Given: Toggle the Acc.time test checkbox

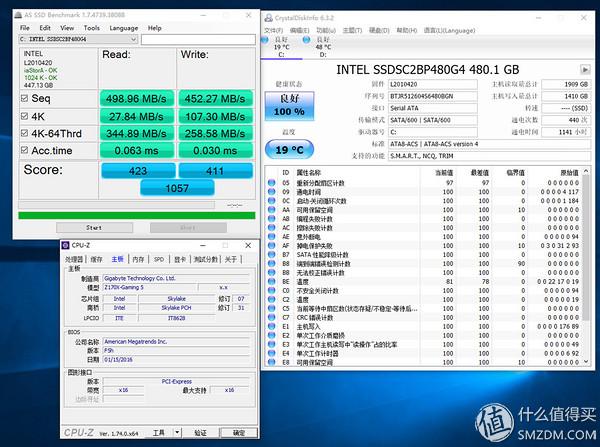Looking at the screenshot, I should click(24, 150).
